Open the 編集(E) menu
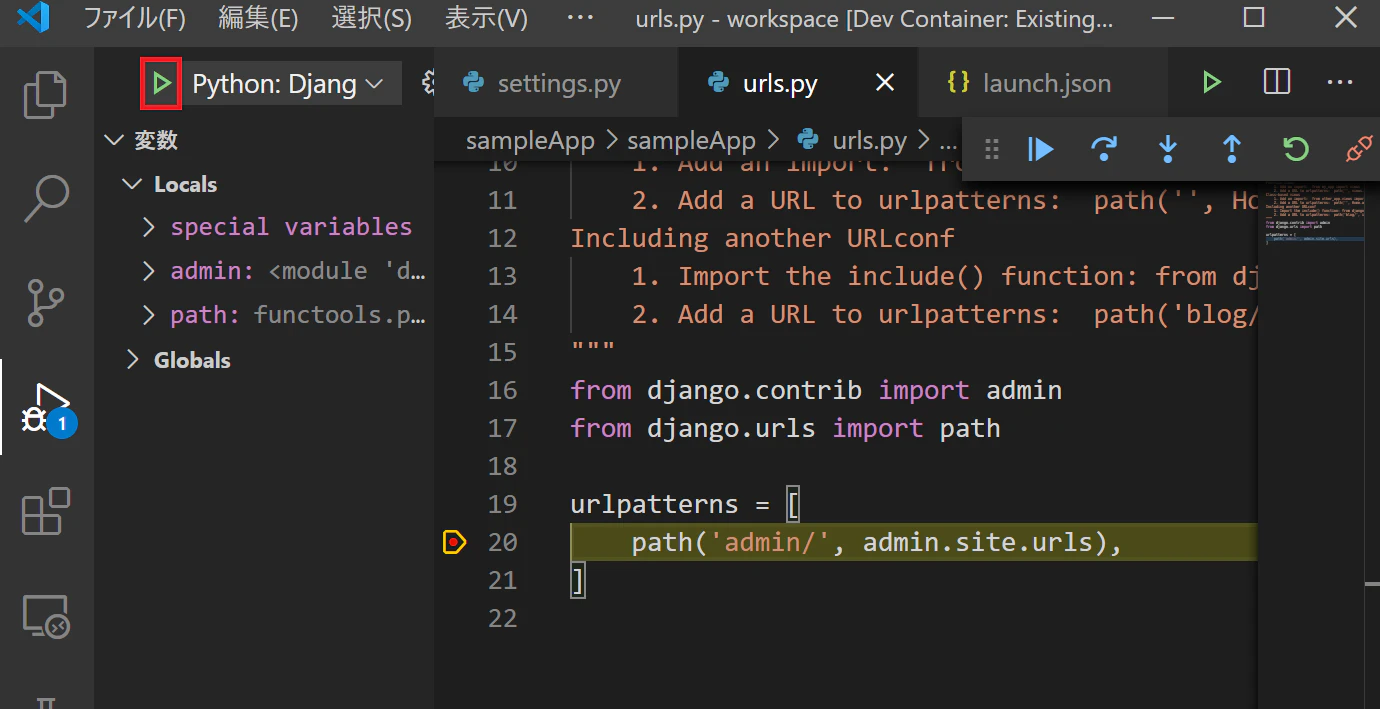The image size is (1380, 709). pos(259,19)
